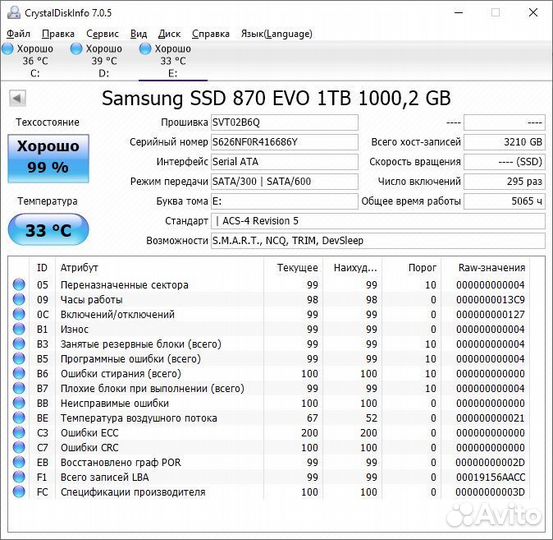Click total host writes value 3210 GB
Image resolution: width=553 pixels, height=540 pixels.
[504, 142]
